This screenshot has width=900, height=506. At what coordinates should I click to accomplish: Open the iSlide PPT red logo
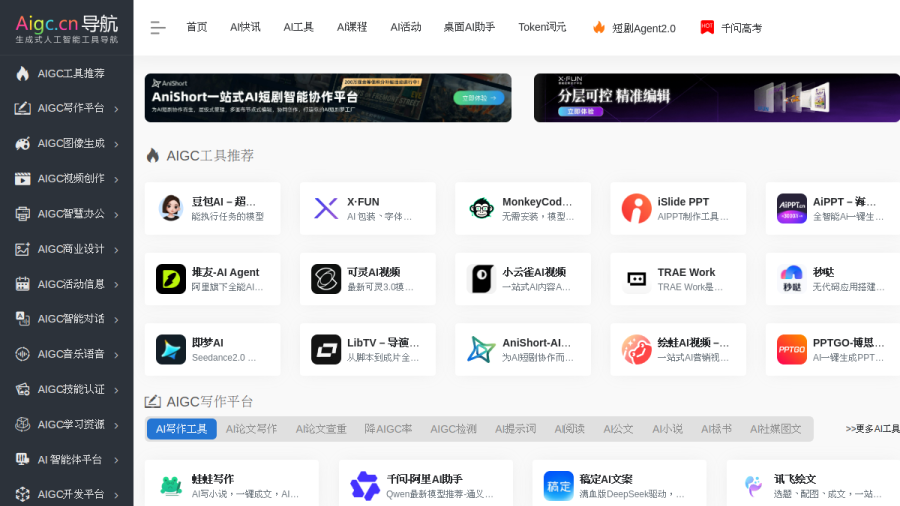click(637, 208)
